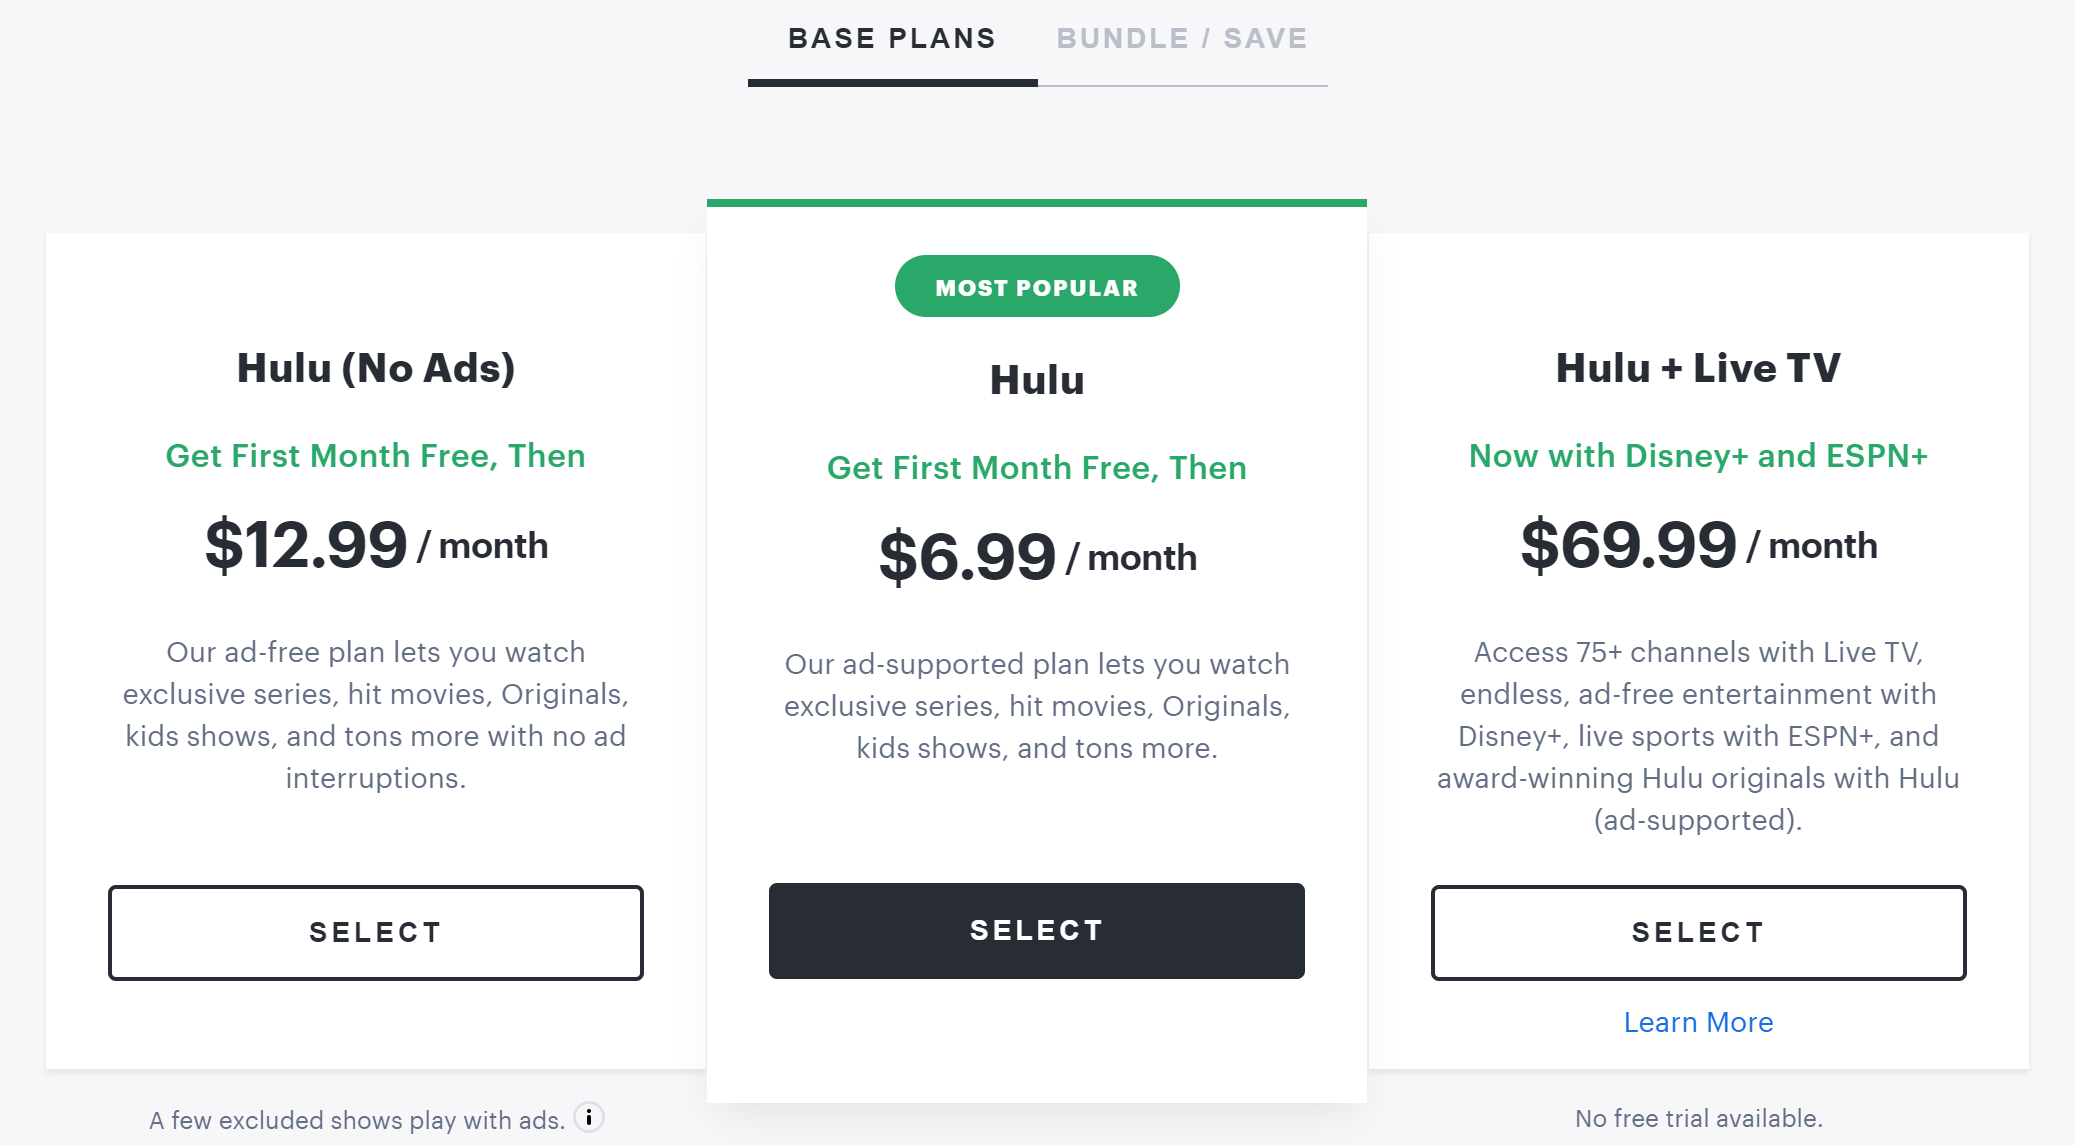Click the Hulu + Live TV heading
The image size is (2075, 1145).
(x=1698, y=368)
